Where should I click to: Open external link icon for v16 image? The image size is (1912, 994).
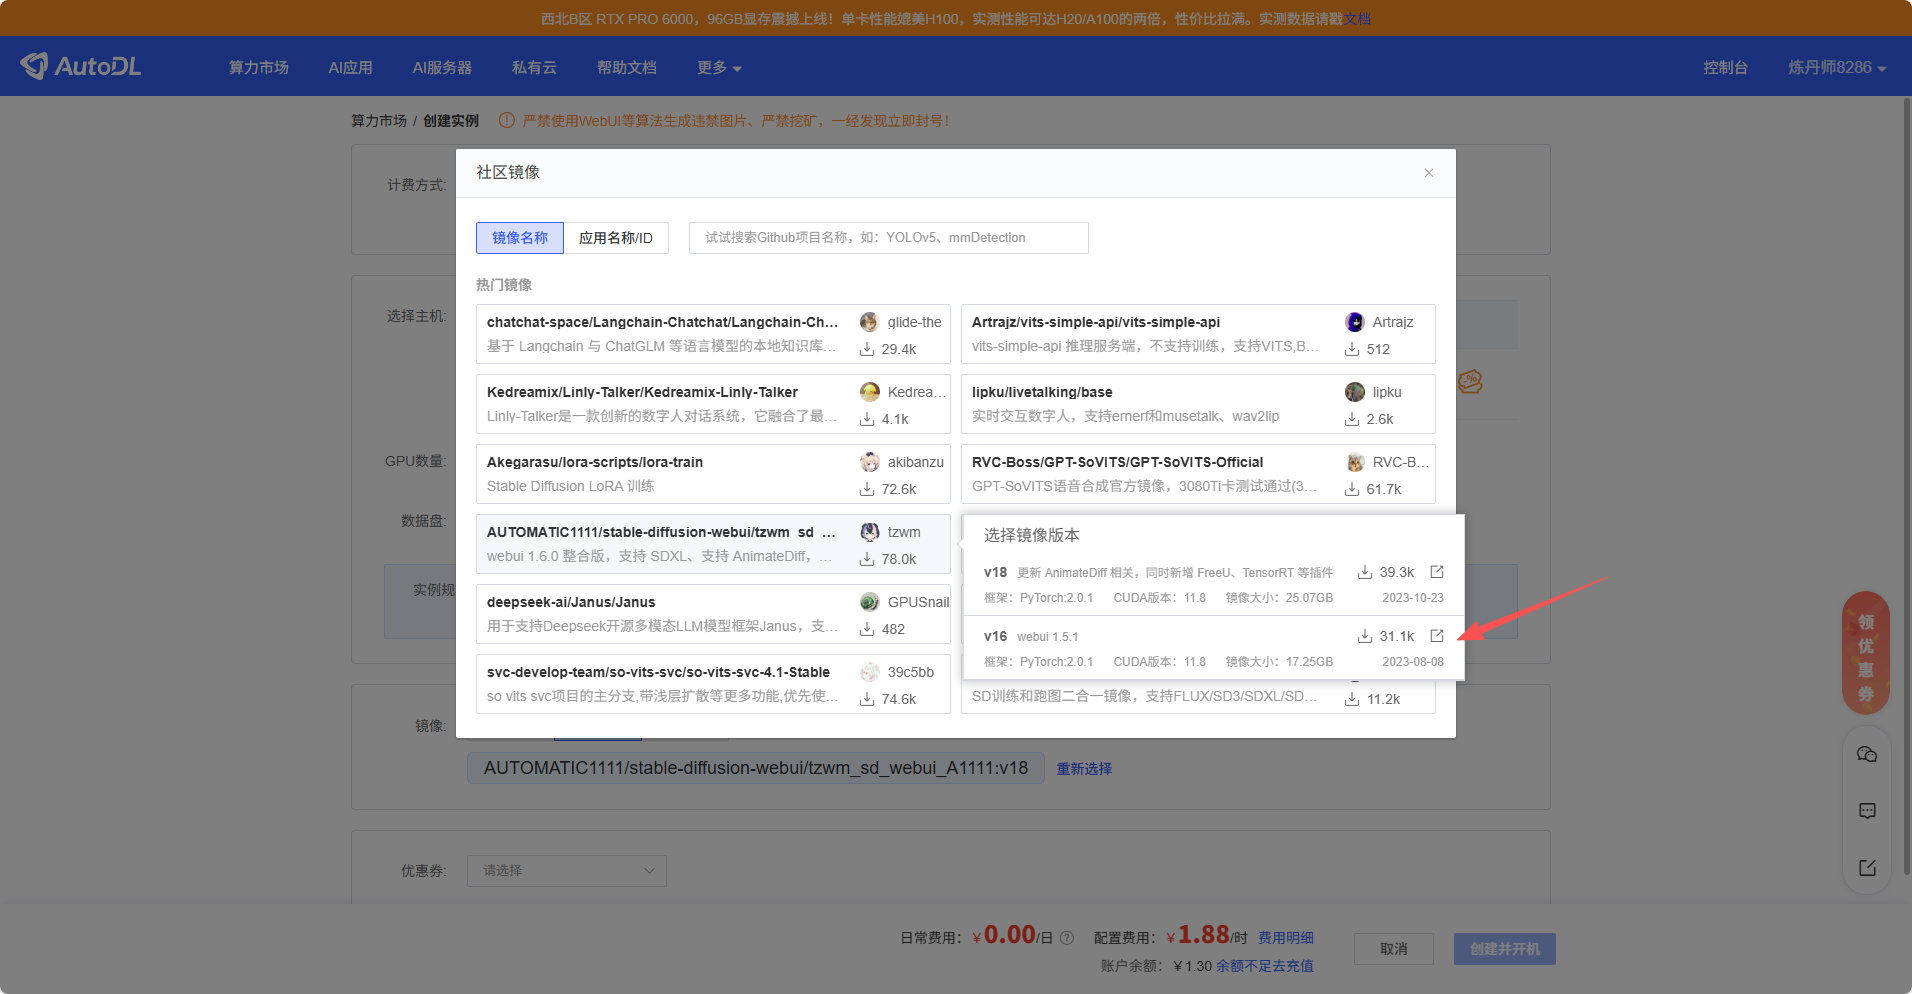1437,636
